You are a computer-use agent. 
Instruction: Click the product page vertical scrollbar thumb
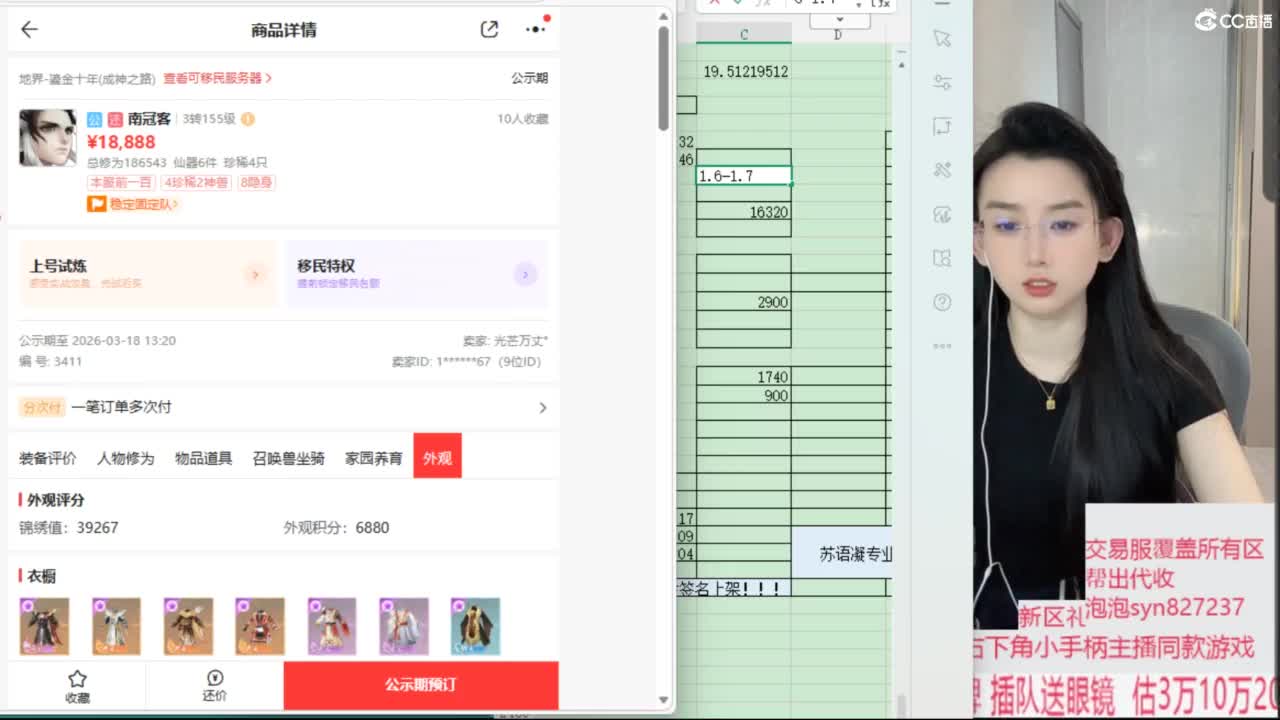point(663,78)
